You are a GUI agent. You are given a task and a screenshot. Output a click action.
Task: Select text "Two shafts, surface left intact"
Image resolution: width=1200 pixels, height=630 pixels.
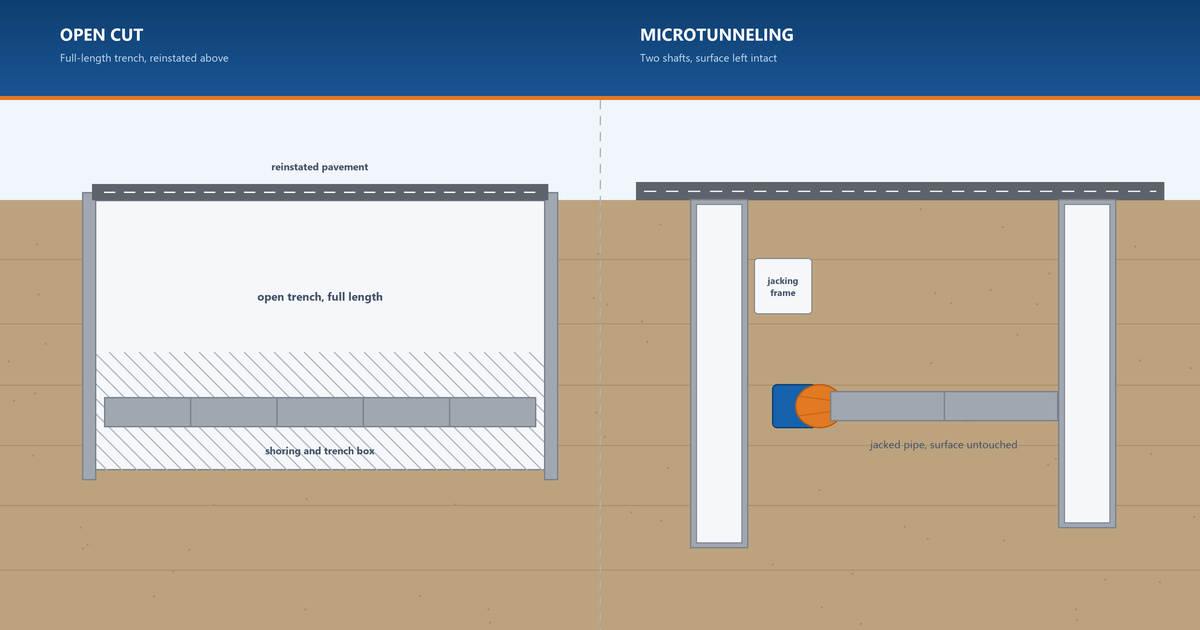[708, 58]
